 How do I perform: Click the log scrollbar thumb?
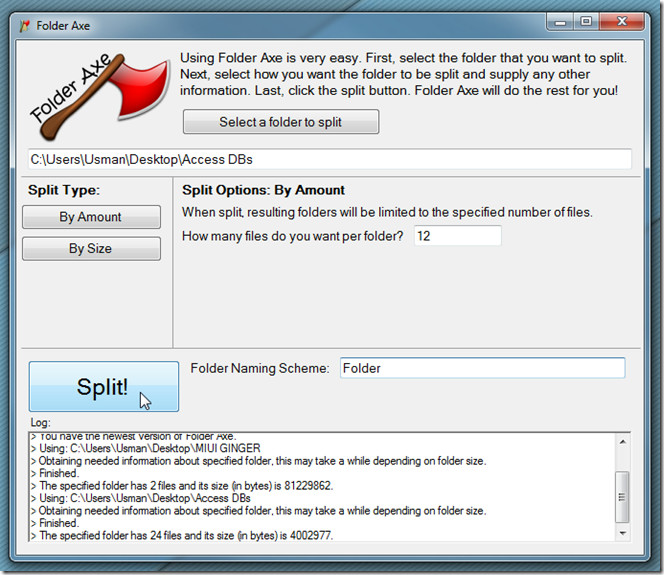tap(622, 497)
